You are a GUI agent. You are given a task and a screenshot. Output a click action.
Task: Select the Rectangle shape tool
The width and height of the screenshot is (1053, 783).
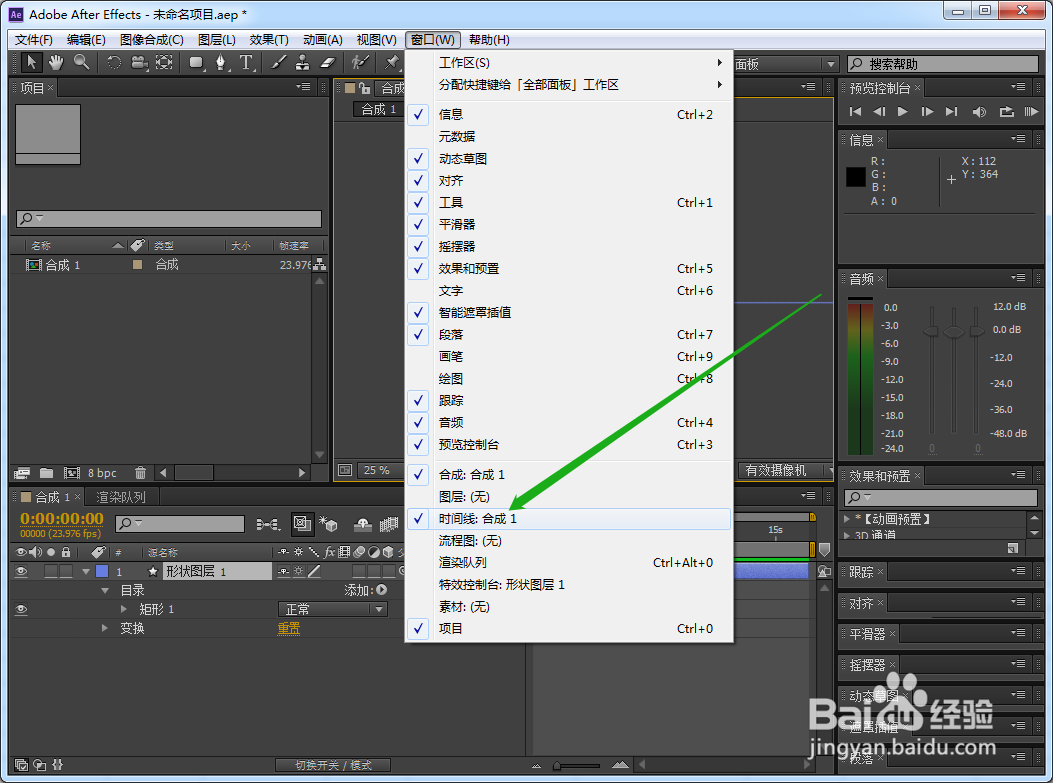click(196, 63)
